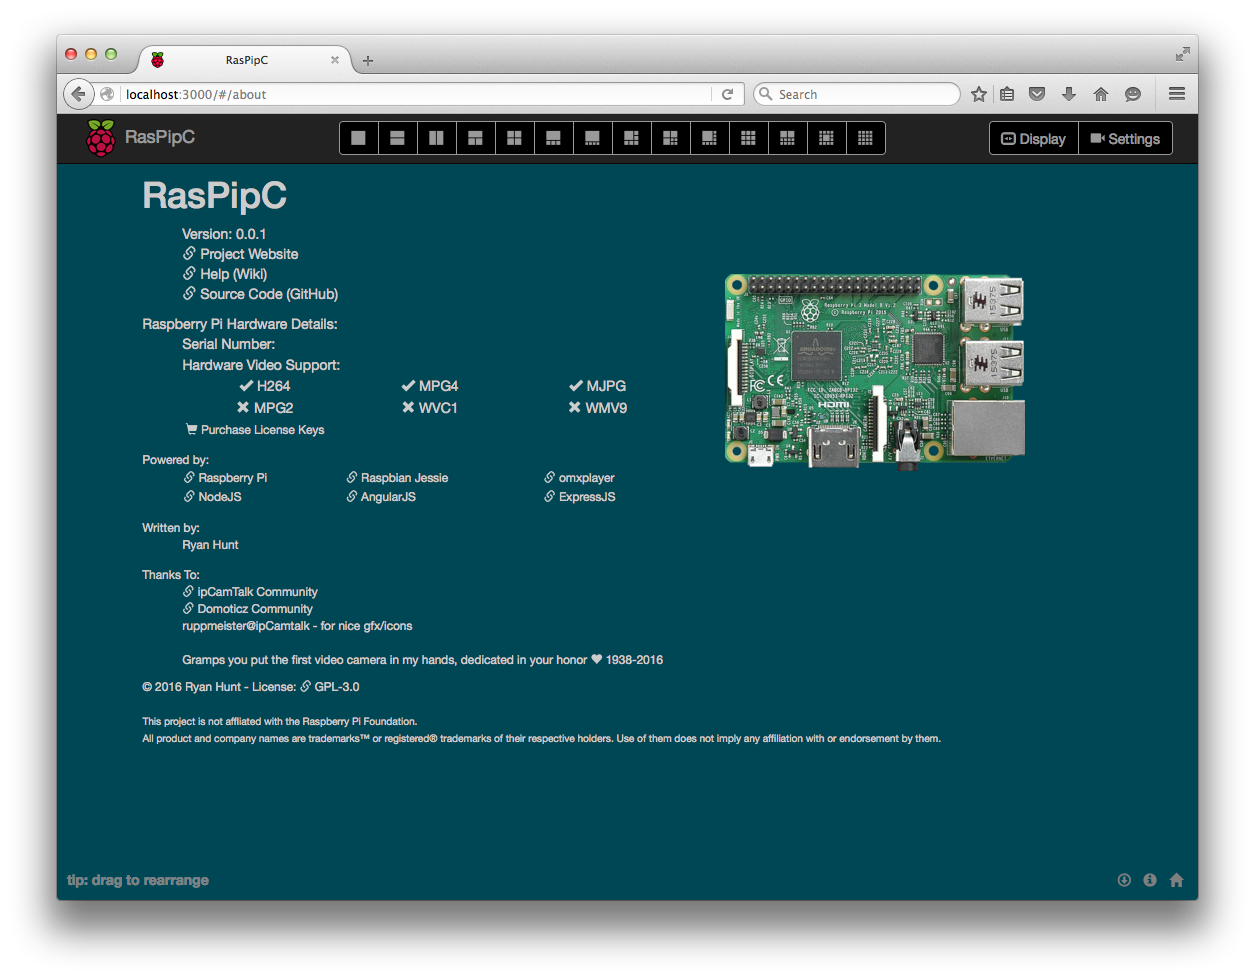
Task: Click the download circle icon in footer
Action: pos(1124,880)
